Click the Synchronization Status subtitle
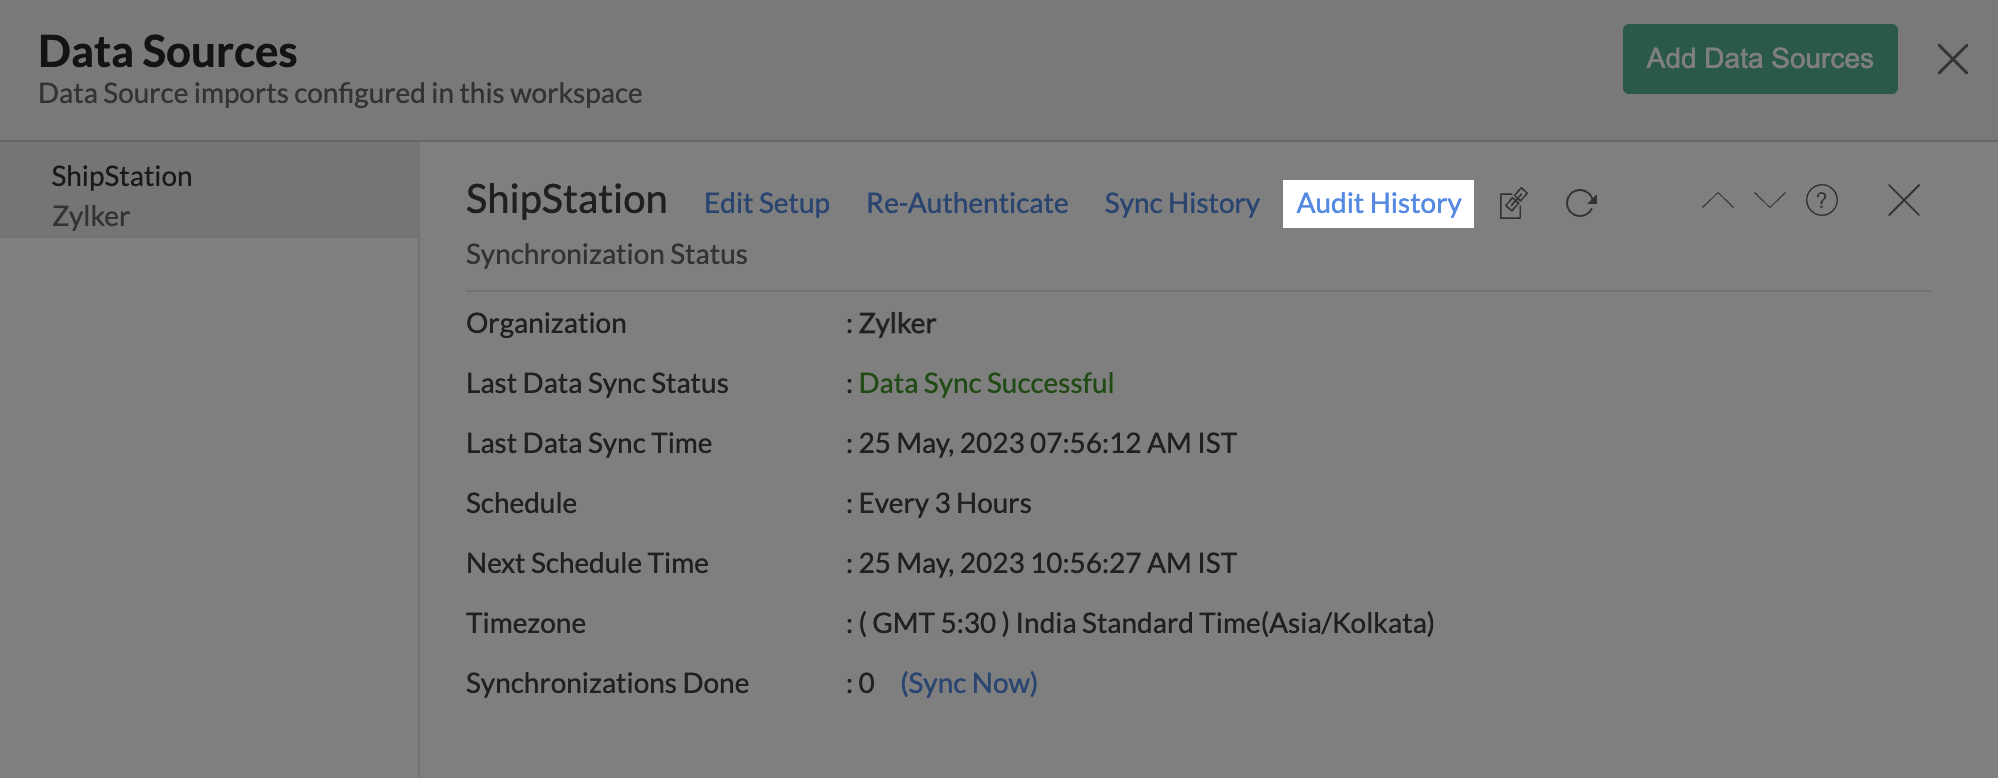This screenshot has width=1998, height=778. 606,254
